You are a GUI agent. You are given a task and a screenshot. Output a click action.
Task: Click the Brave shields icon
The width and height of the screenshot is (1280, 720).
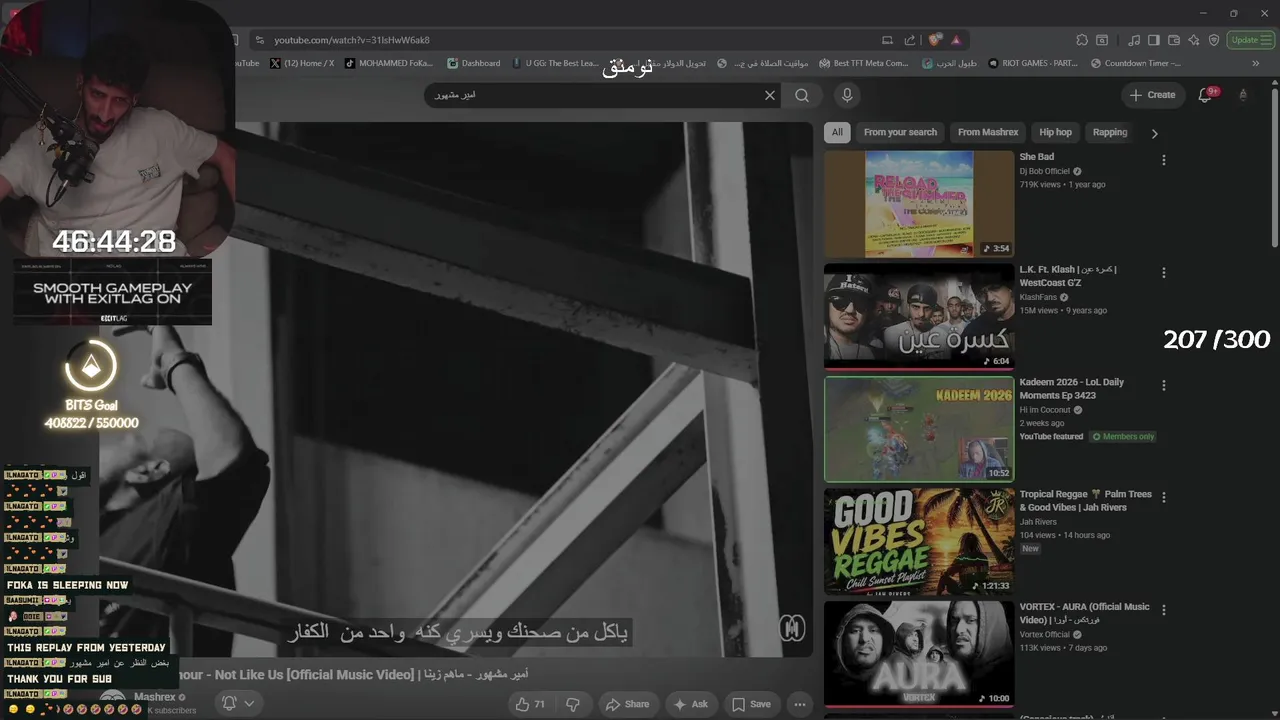click(935, 40)
